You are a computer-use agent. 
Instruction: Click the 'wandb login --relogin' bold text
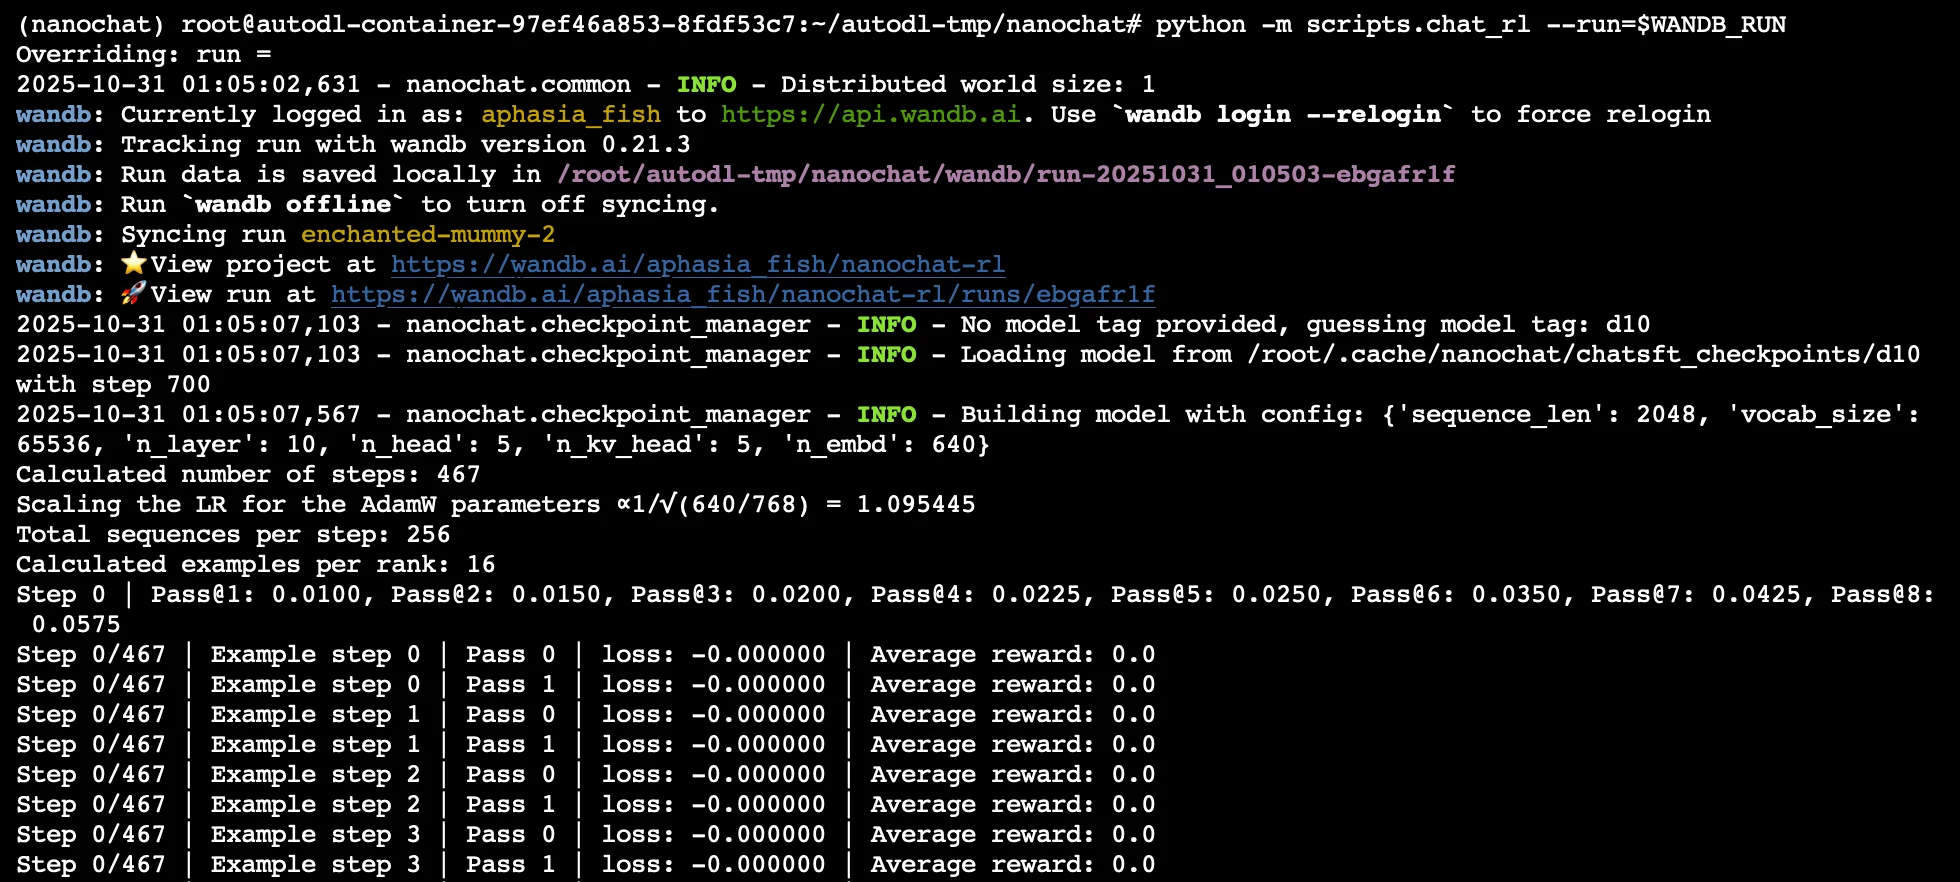tap(1284, 115)
